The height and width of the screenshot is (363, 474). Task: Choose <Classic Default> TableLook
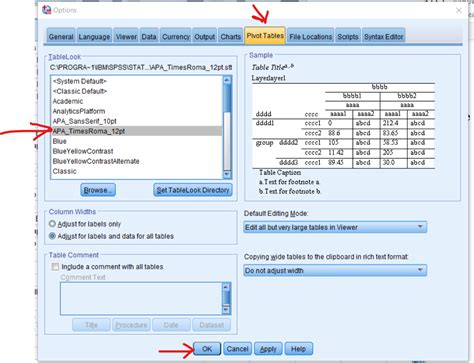[136, 91]
